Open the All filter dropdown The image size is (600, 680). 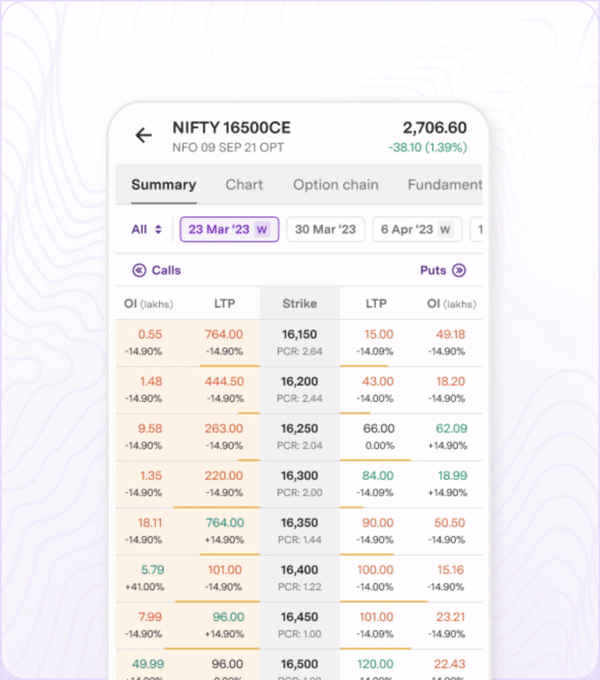pos(146,229)
